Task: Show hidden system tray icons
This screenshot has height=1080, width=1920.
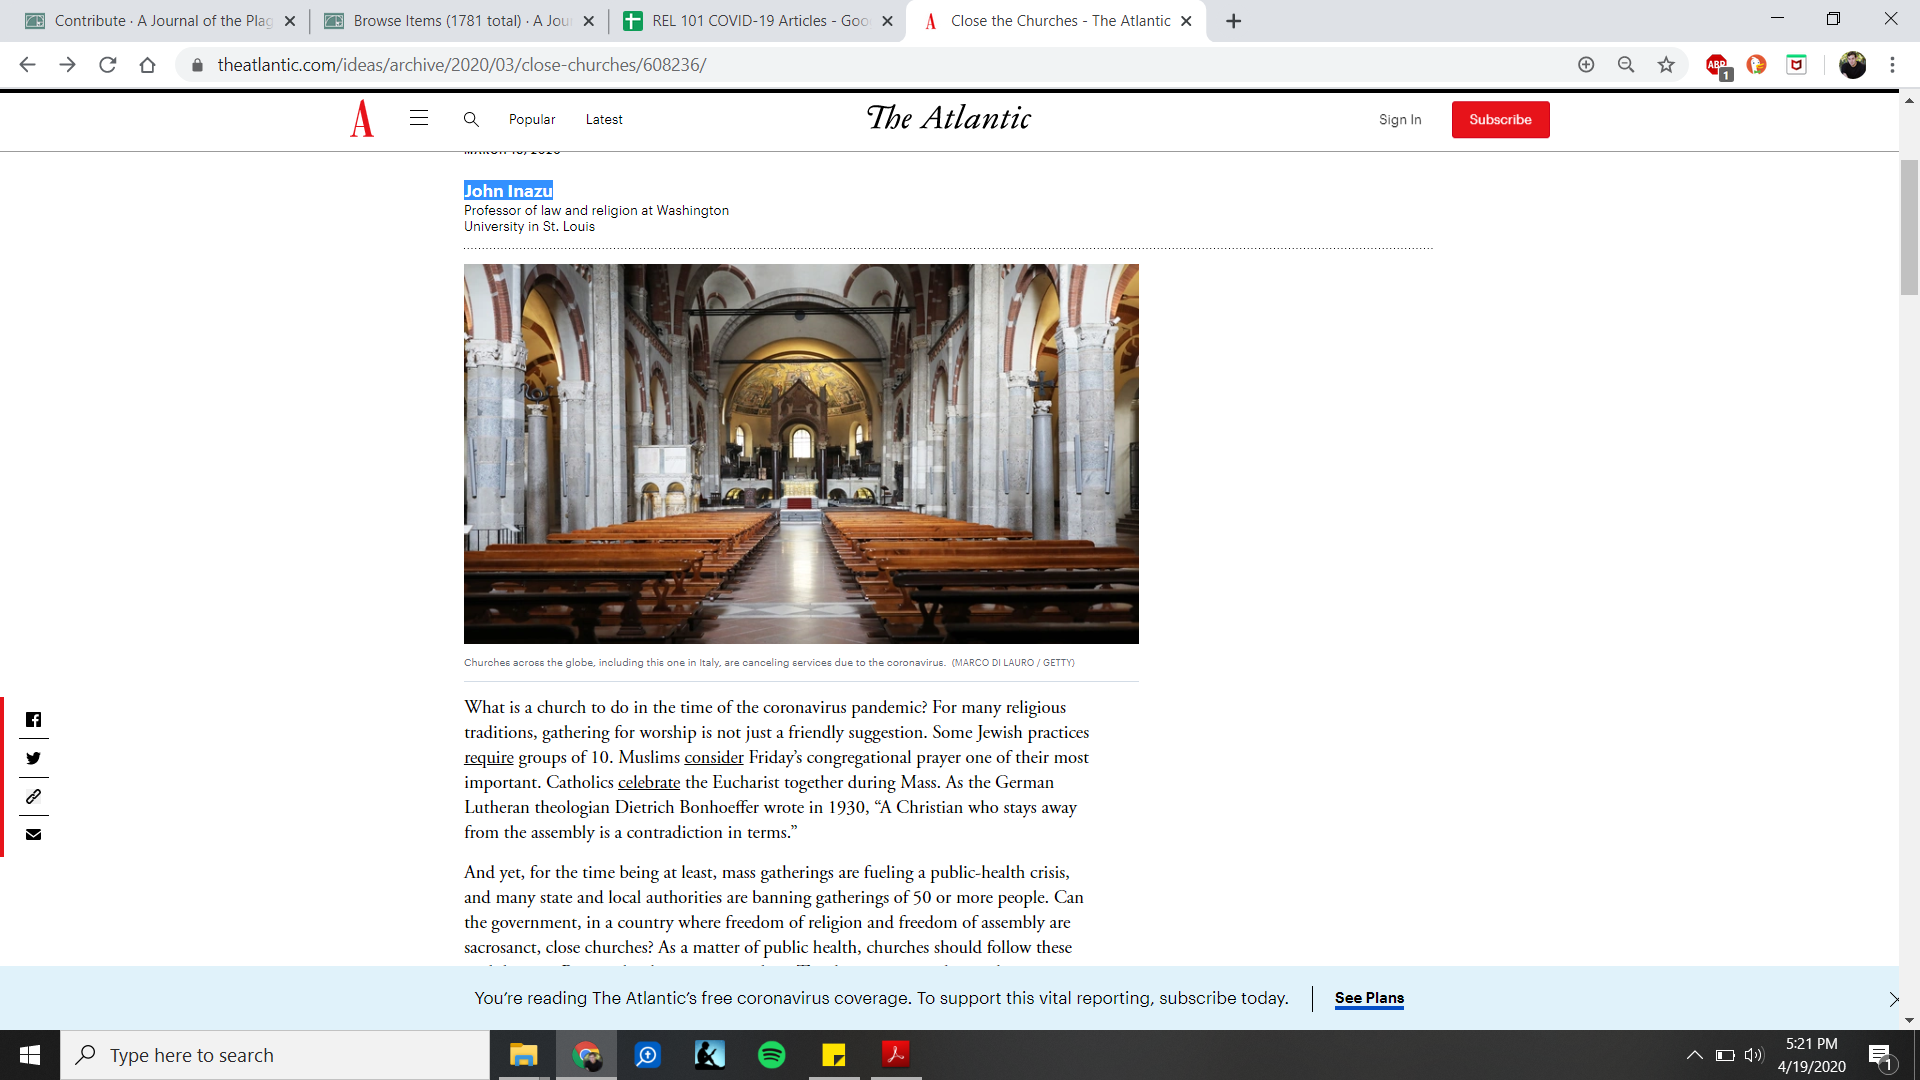Action: coord(1695,1055)
